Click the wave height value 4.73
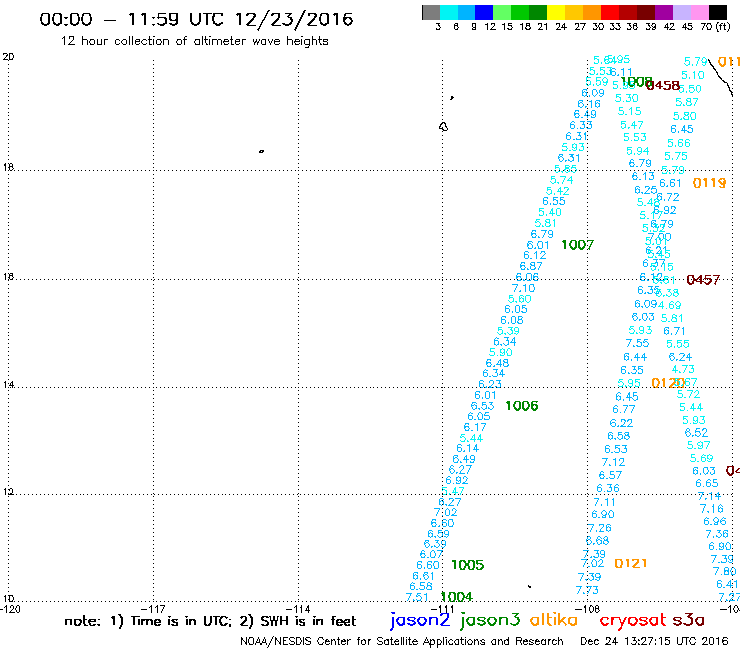The image size is (740, 650). pyautogui.click(x=683, y=369)
